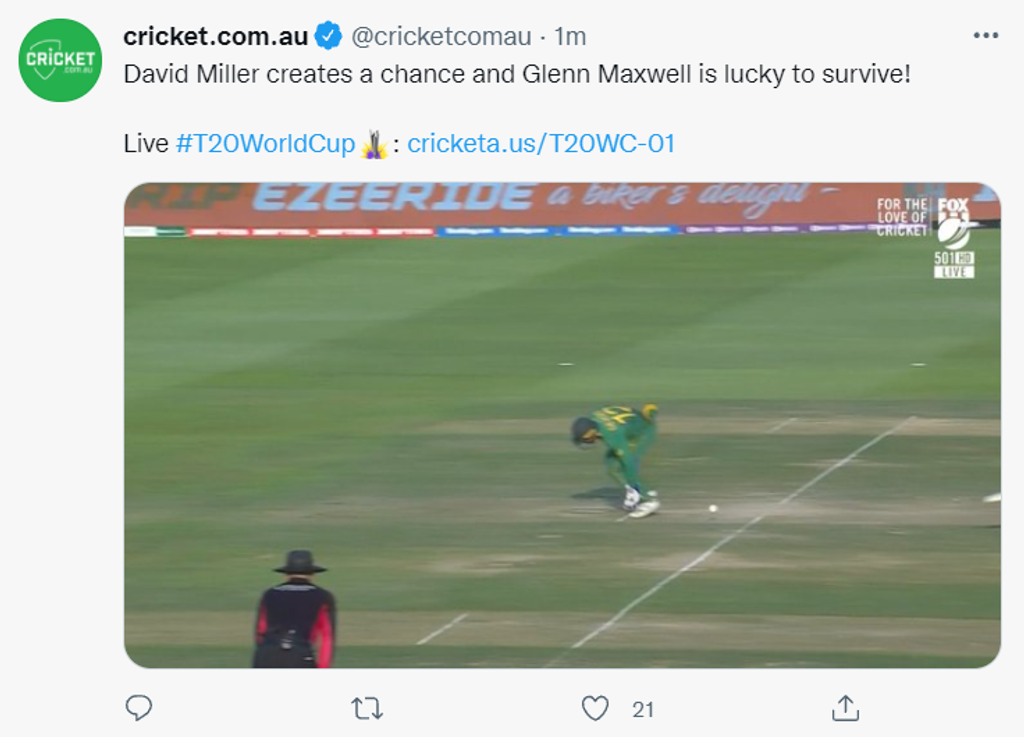Open the share upload arrow icon
1024x737 pixels.
coord(846,708)
